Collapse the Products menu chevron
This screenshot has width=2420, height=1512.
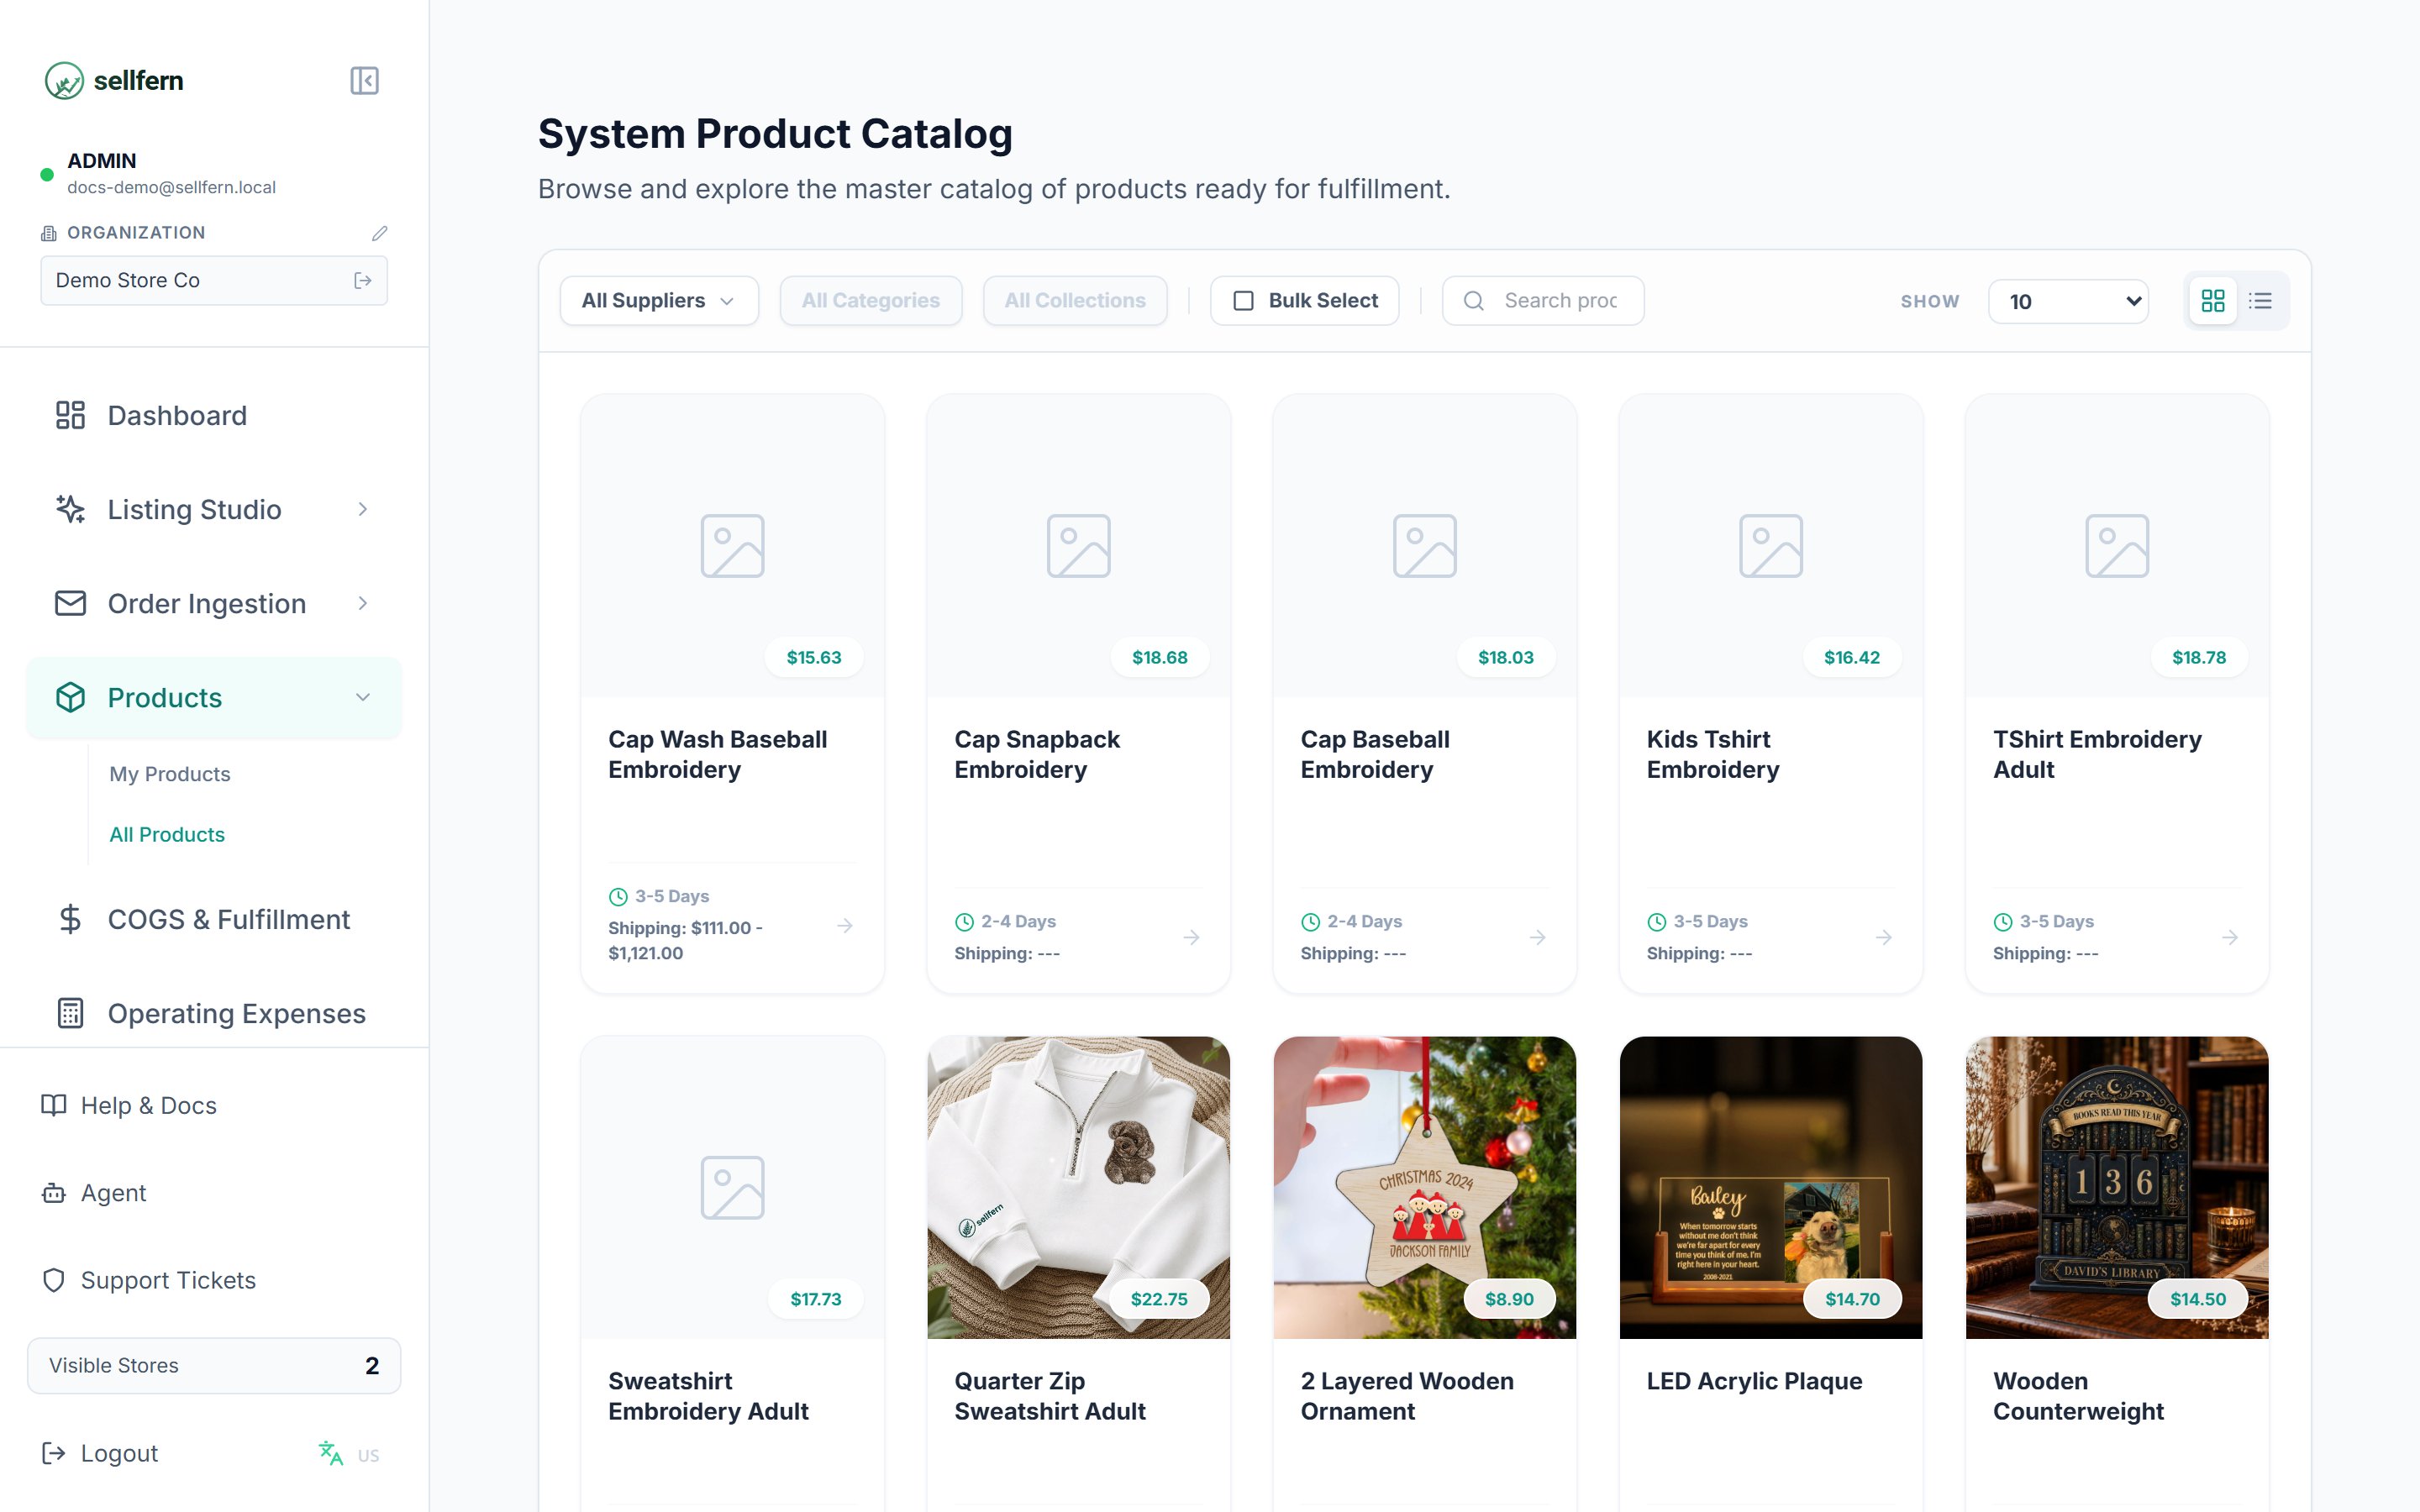[363, 697]
